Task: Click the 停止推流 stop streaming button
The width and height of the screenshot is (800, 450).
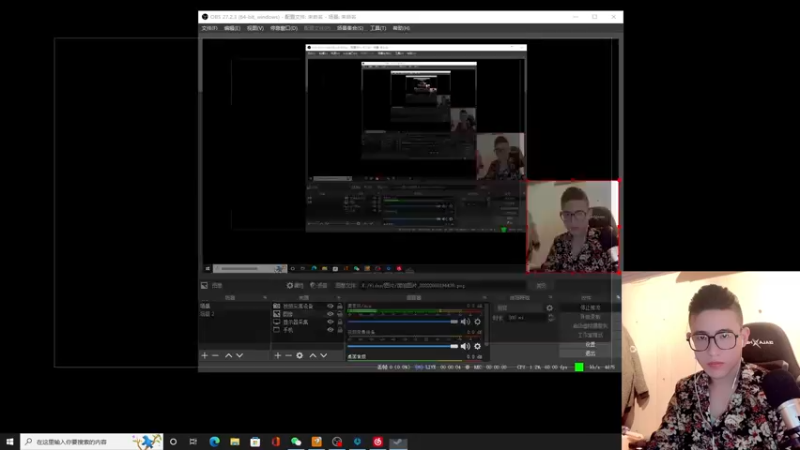Action: pos(590,308)
